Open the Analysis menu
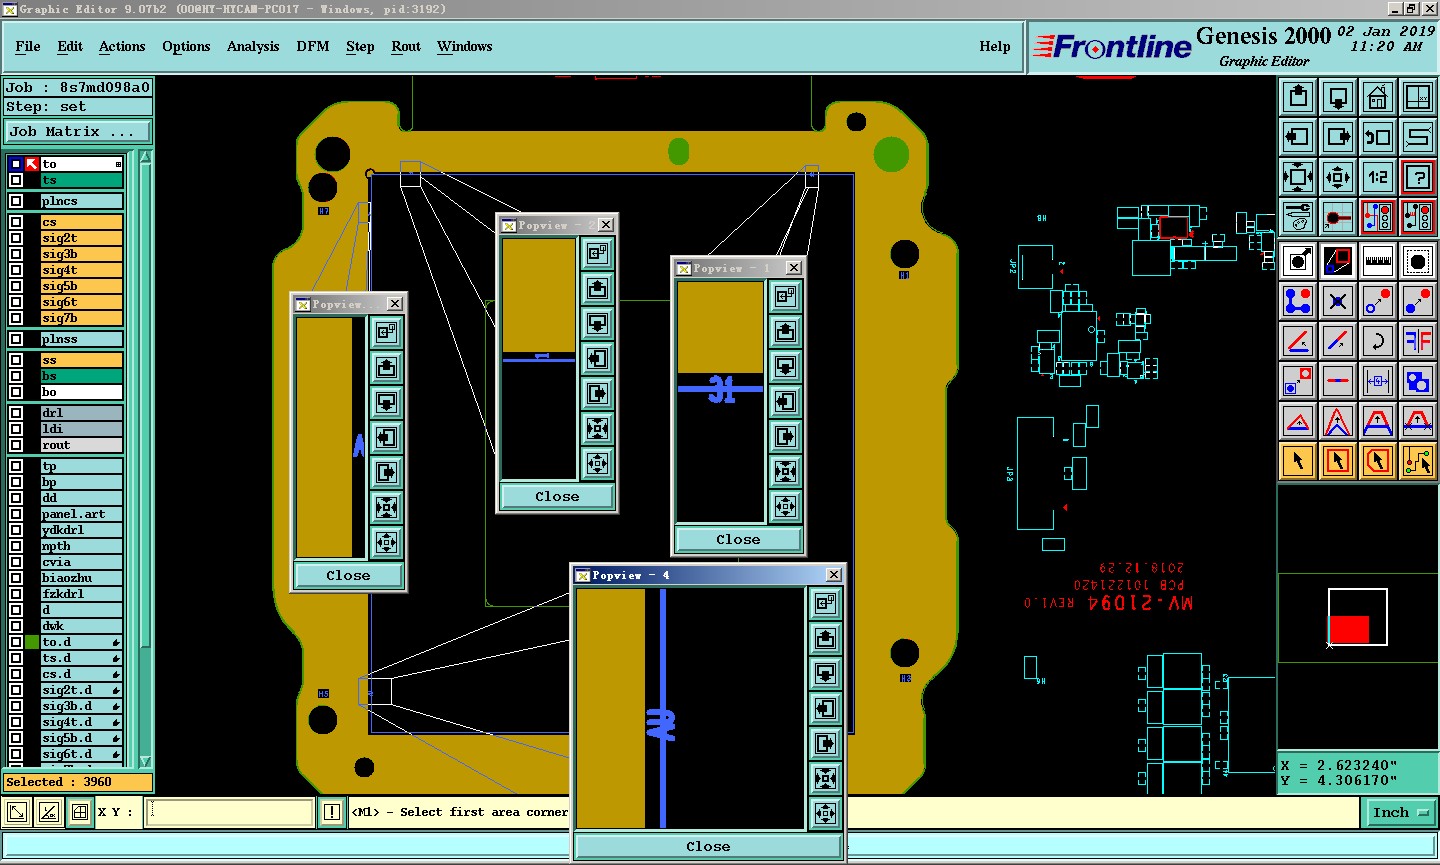Viewport: 1440px width, 865px height. [x=253, y=46]
